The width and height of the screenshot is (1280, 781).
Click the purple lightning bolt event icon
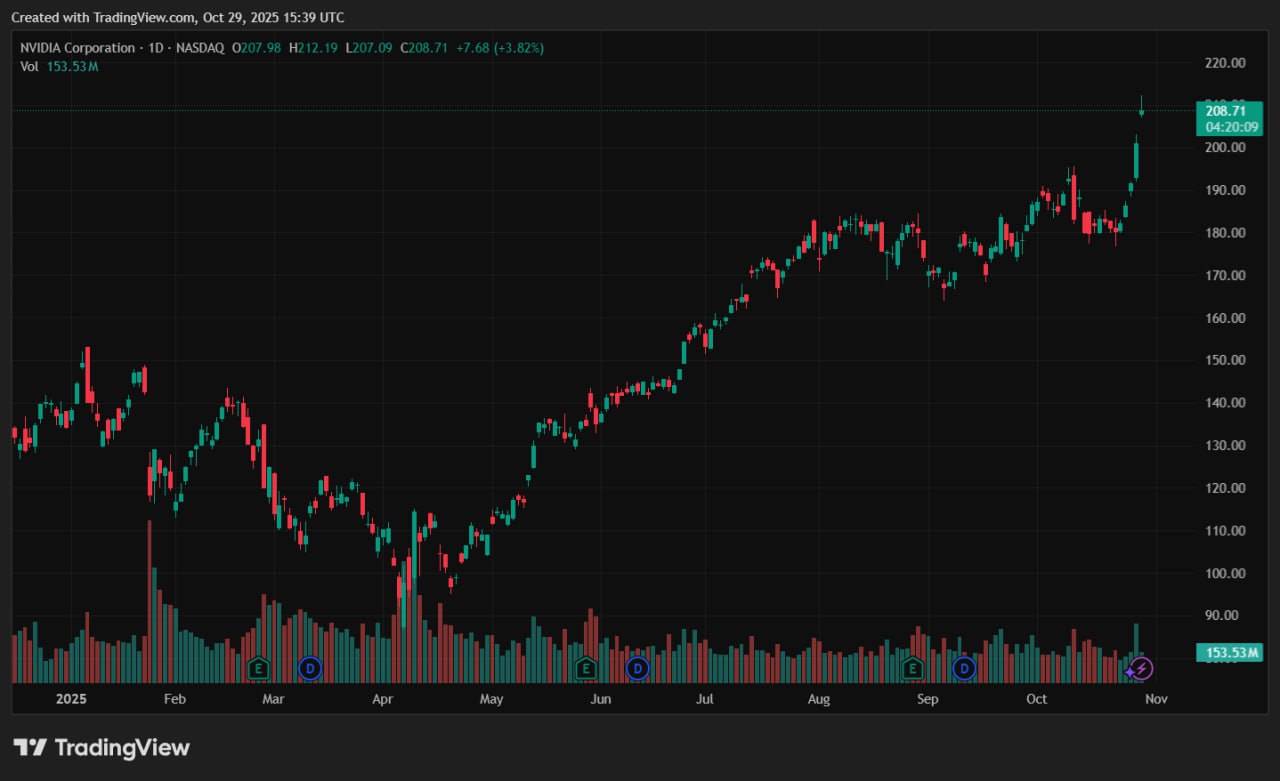1142,667
